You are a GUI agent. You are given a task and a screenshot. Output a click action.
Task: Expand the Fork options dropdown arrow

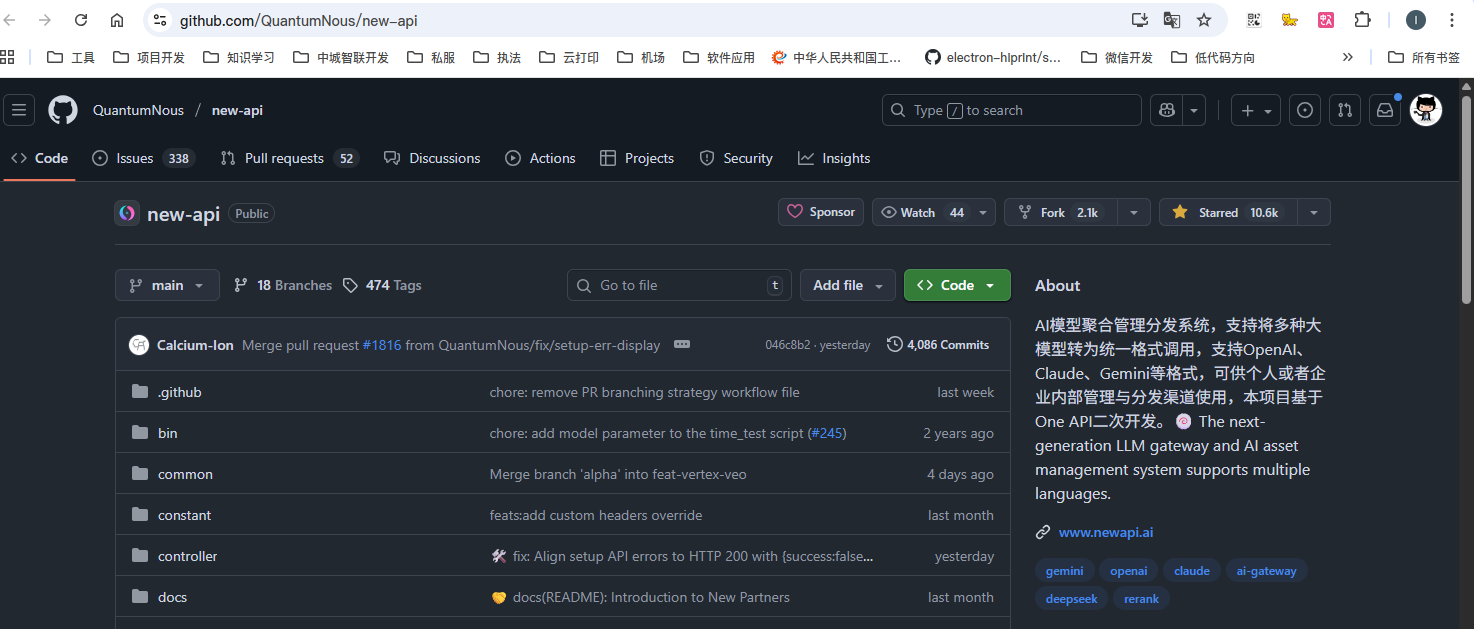pyautogui.click(x=1133, y=212)
